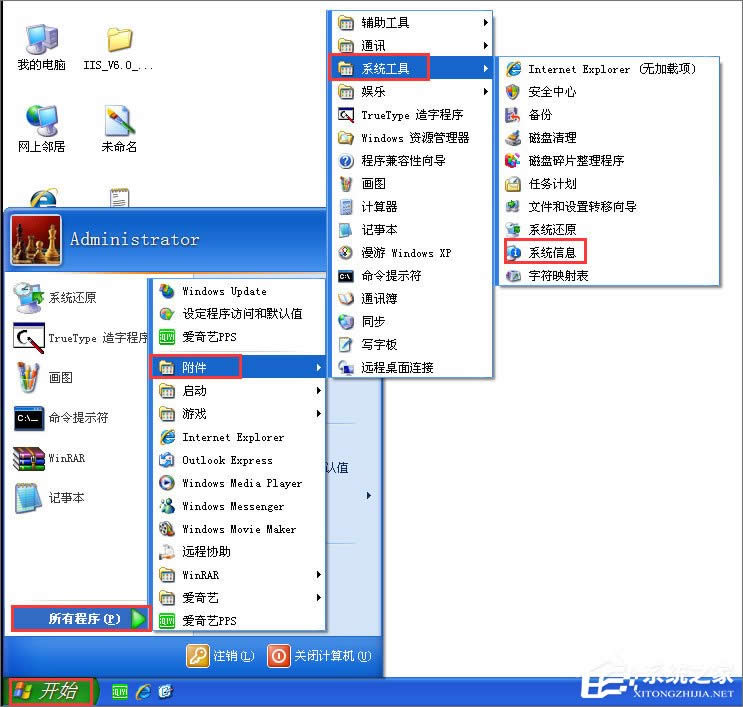743x707 pixels.
Task: Click the 开始 Start button
Action: pyautogui.click(x=50, y=690)
